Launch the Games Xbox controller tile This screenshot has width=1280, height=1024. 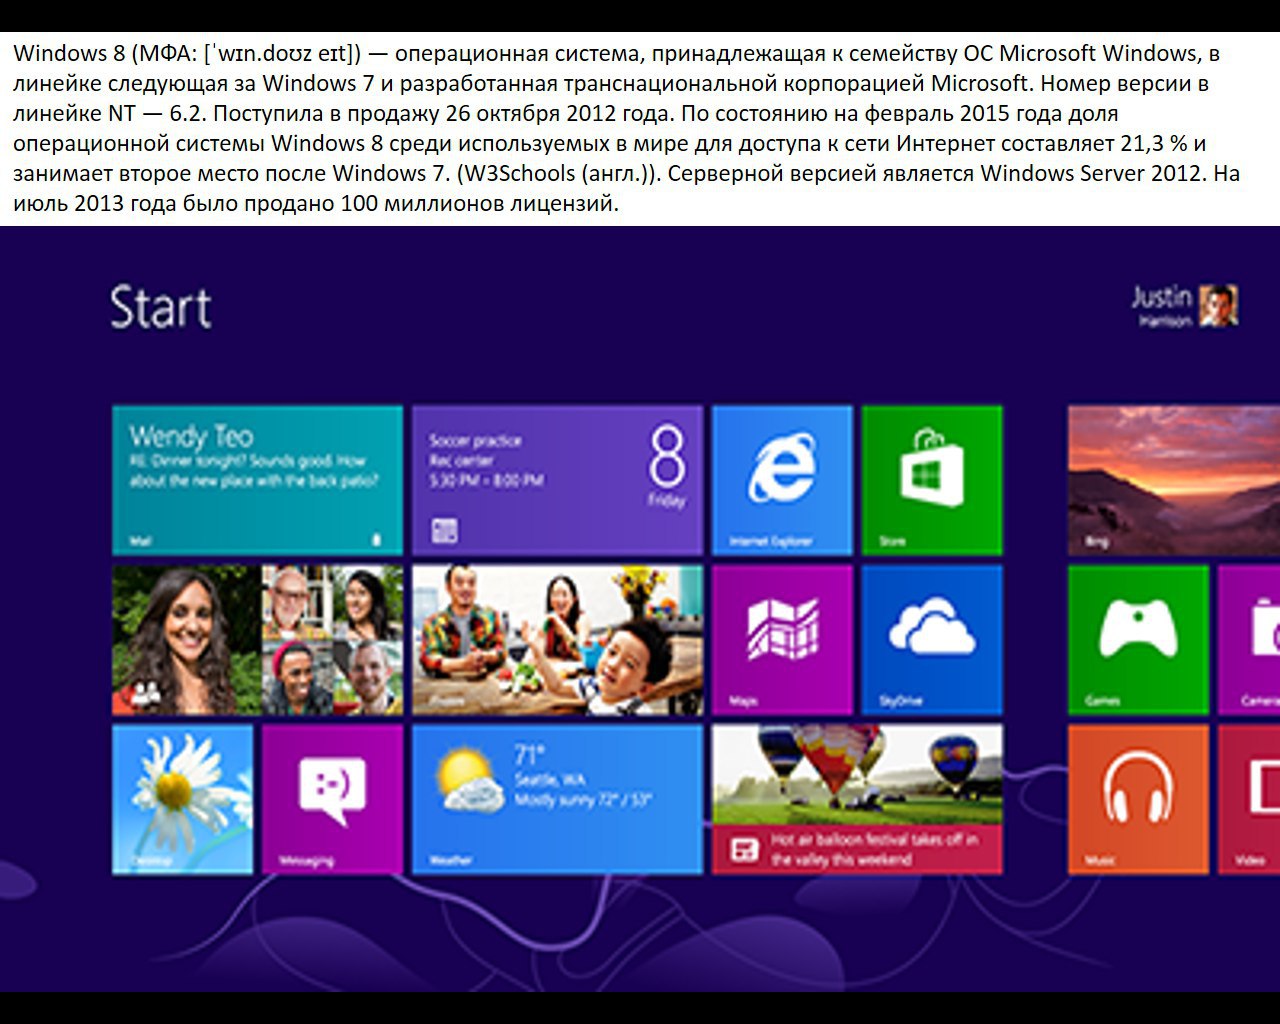tap(1137, 640)
